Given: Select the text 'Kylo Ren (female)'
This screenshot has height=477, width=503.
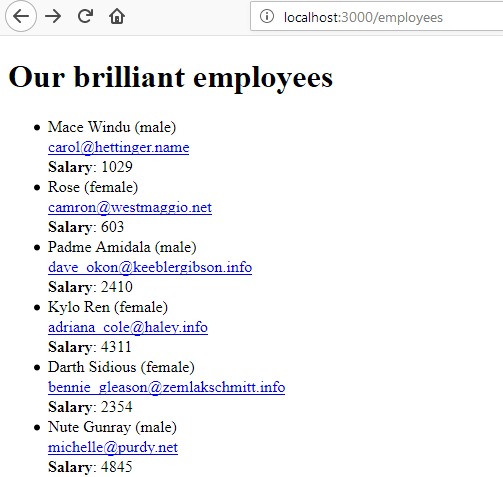Looking at the screenshot, I should 108,307.
